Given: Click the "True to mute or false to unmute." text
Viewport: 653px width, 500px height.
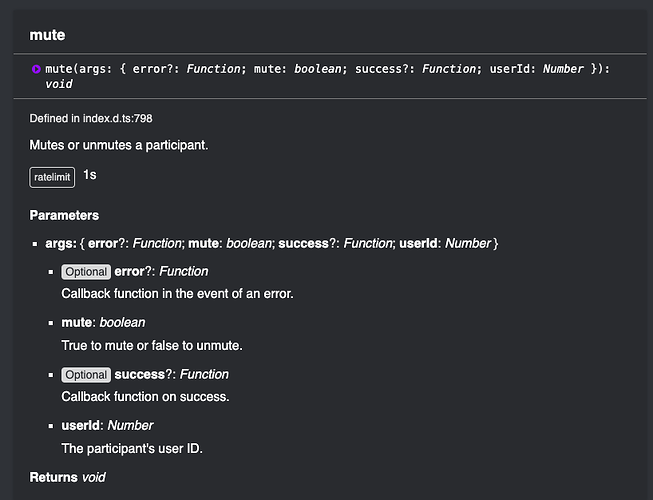Looking at the screenshot, I should pyautogui.click(x=152, y=345).
